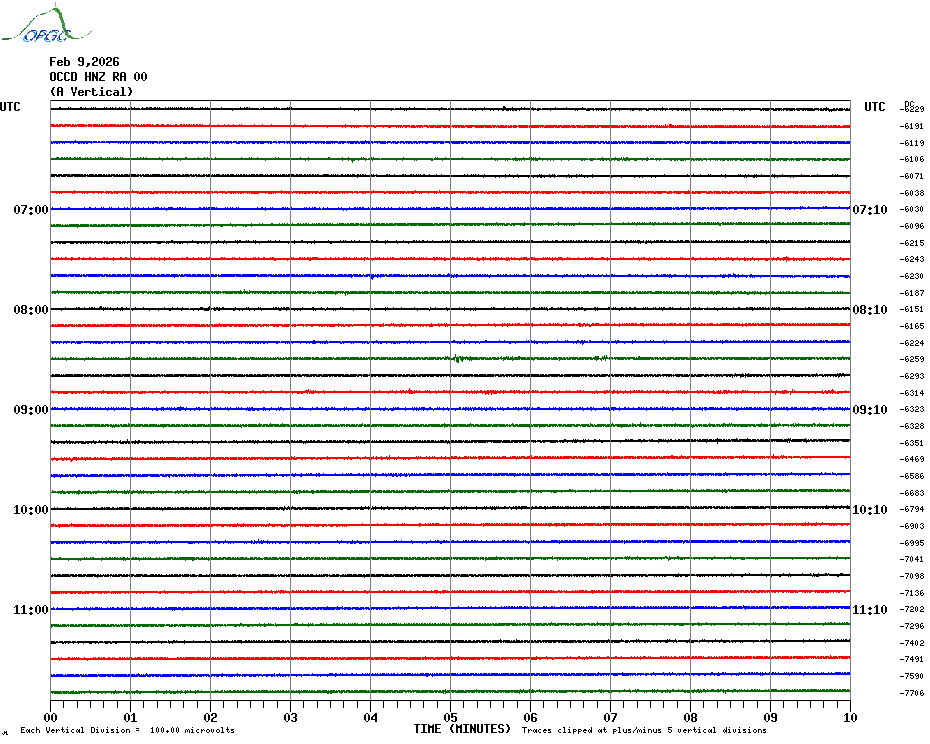Select the 11:10 time label on right

coord(869,610)
